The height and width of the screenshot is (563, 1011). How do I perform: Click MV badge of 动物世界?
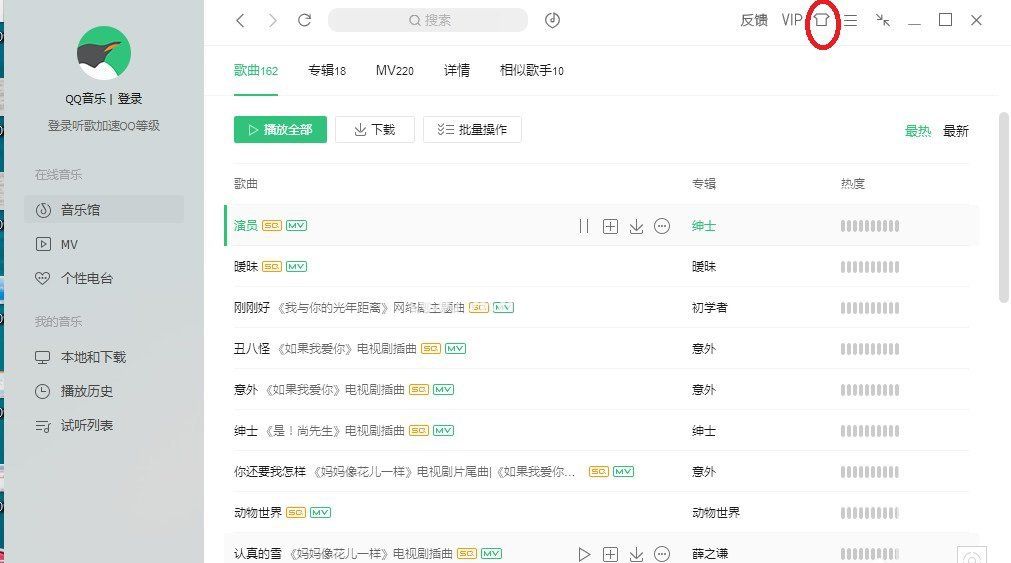tap(320, 512)
